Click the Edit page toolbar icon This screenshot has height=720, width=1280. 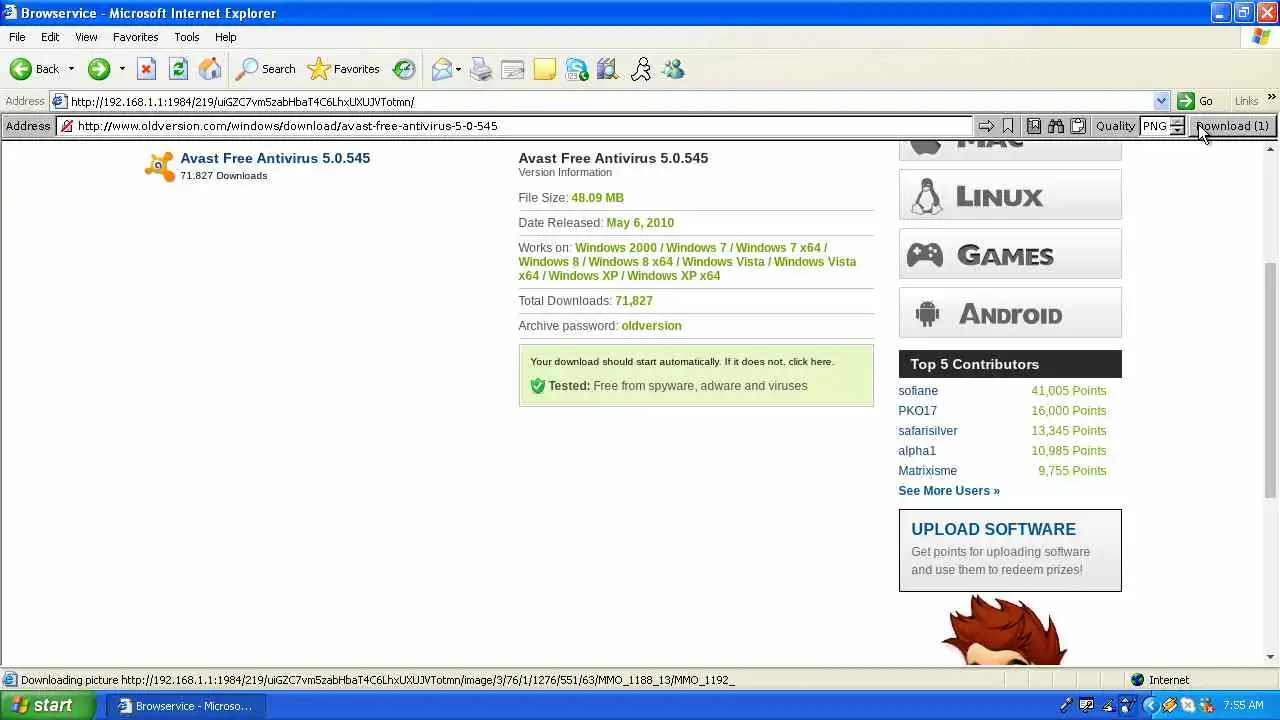click(513, 69)
